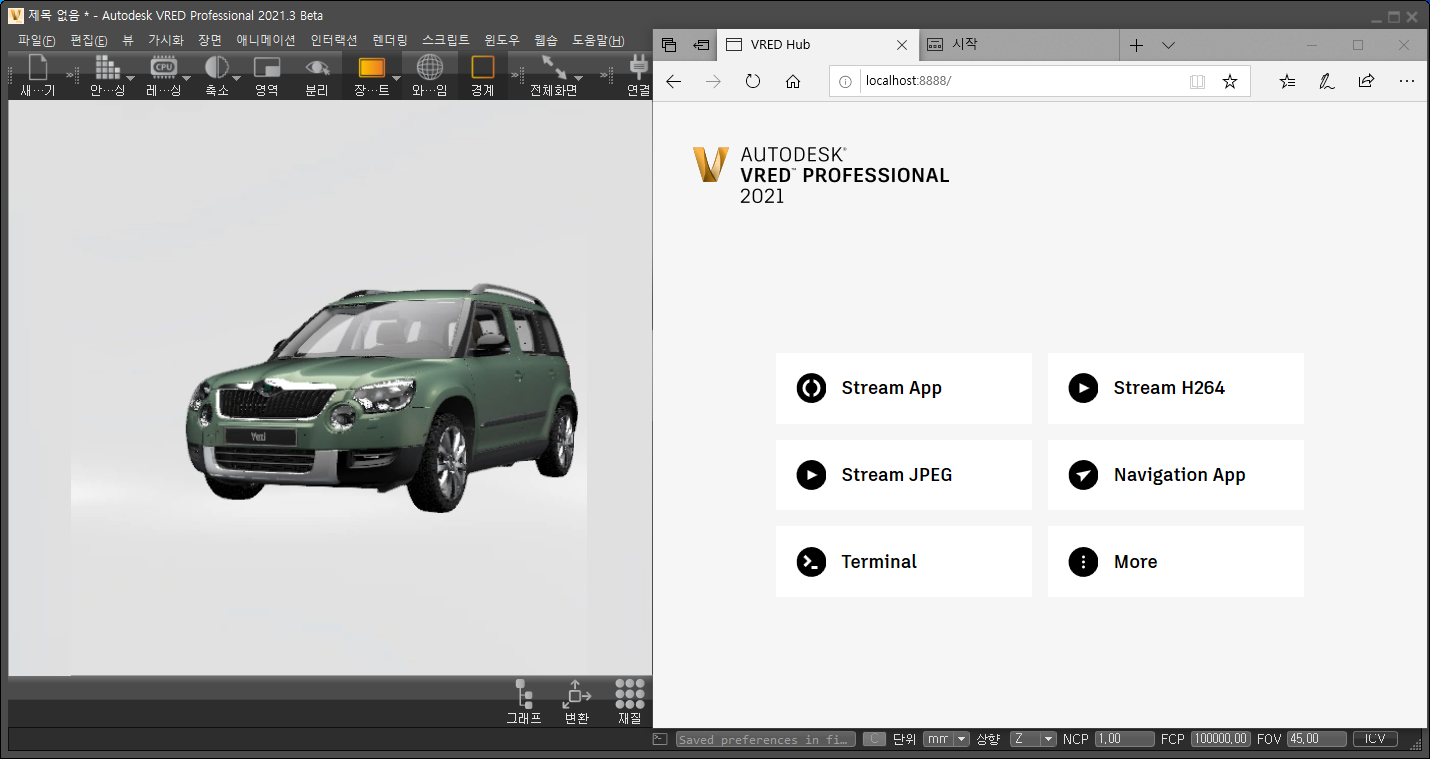The width and height of the screenshot is (1430, 759).
Task: Go back in the browser
Action: pos(674,82)
